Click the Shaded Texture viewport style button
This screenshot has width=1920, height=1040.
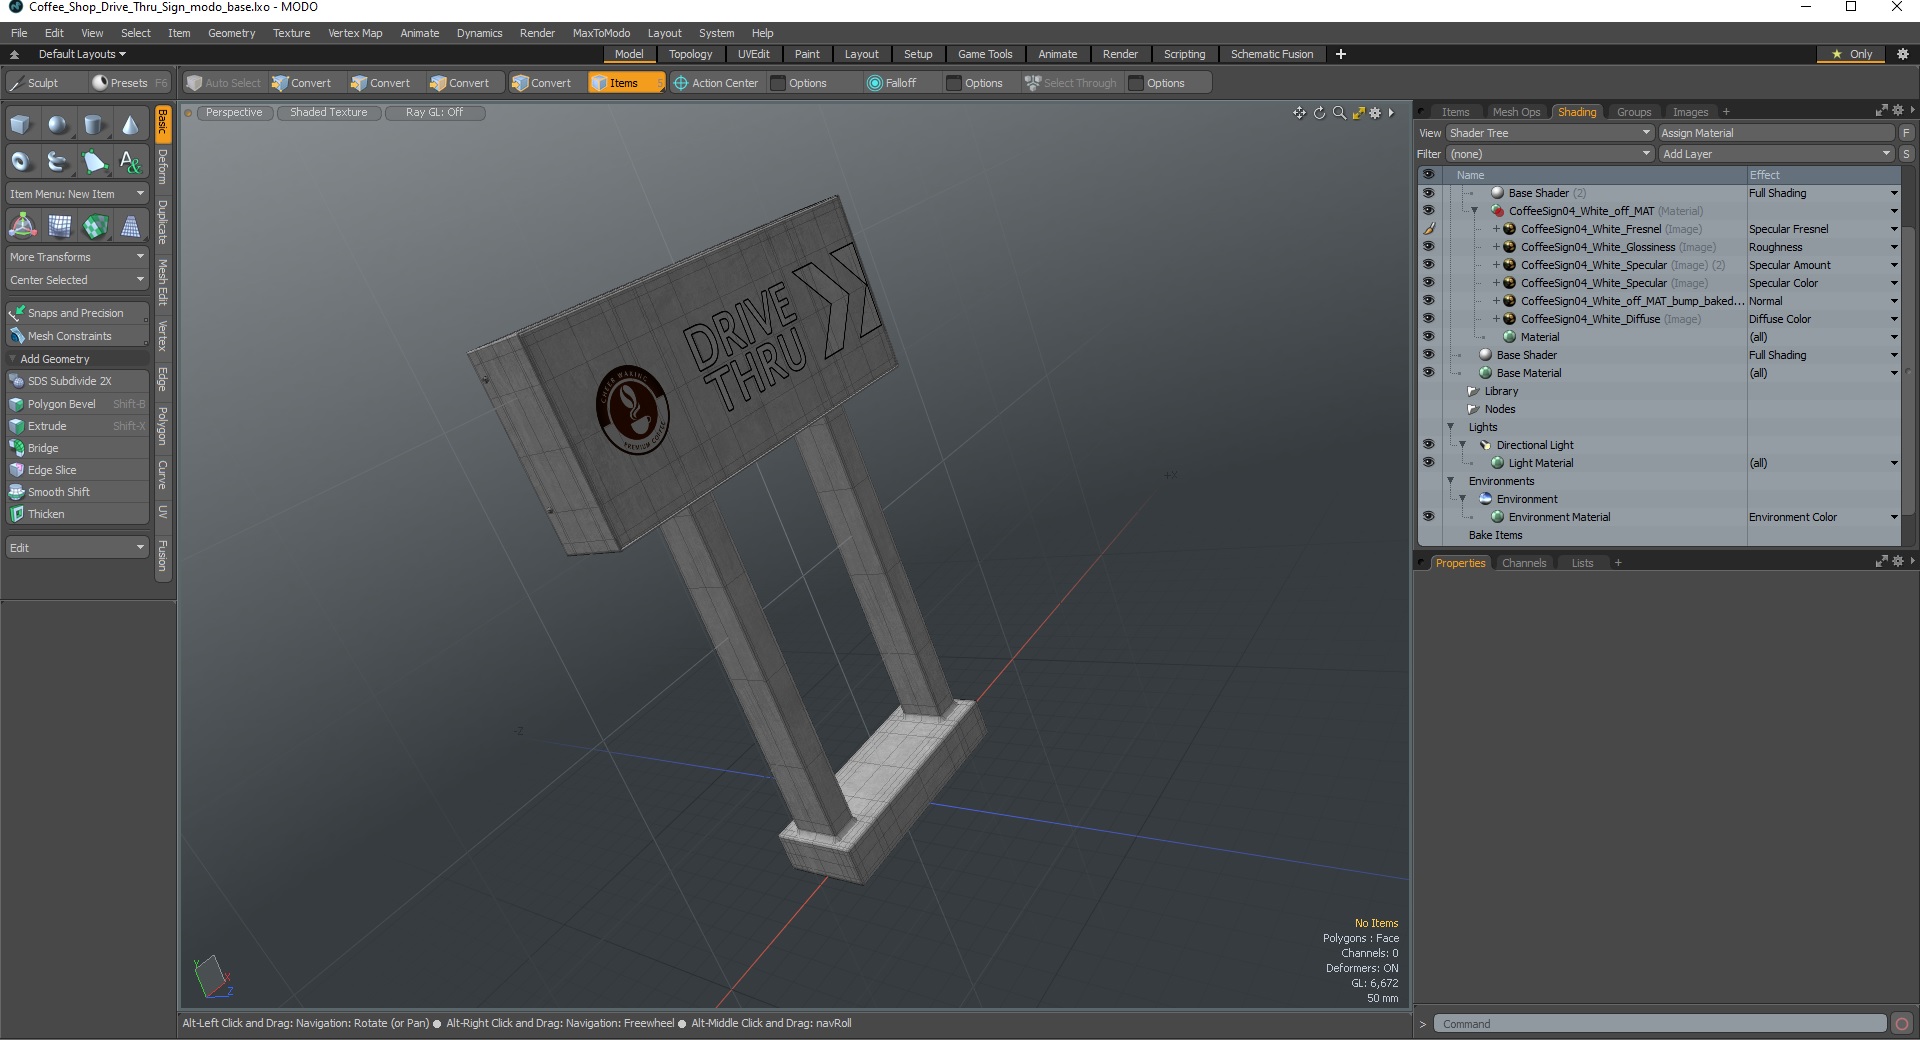[328, 113]
